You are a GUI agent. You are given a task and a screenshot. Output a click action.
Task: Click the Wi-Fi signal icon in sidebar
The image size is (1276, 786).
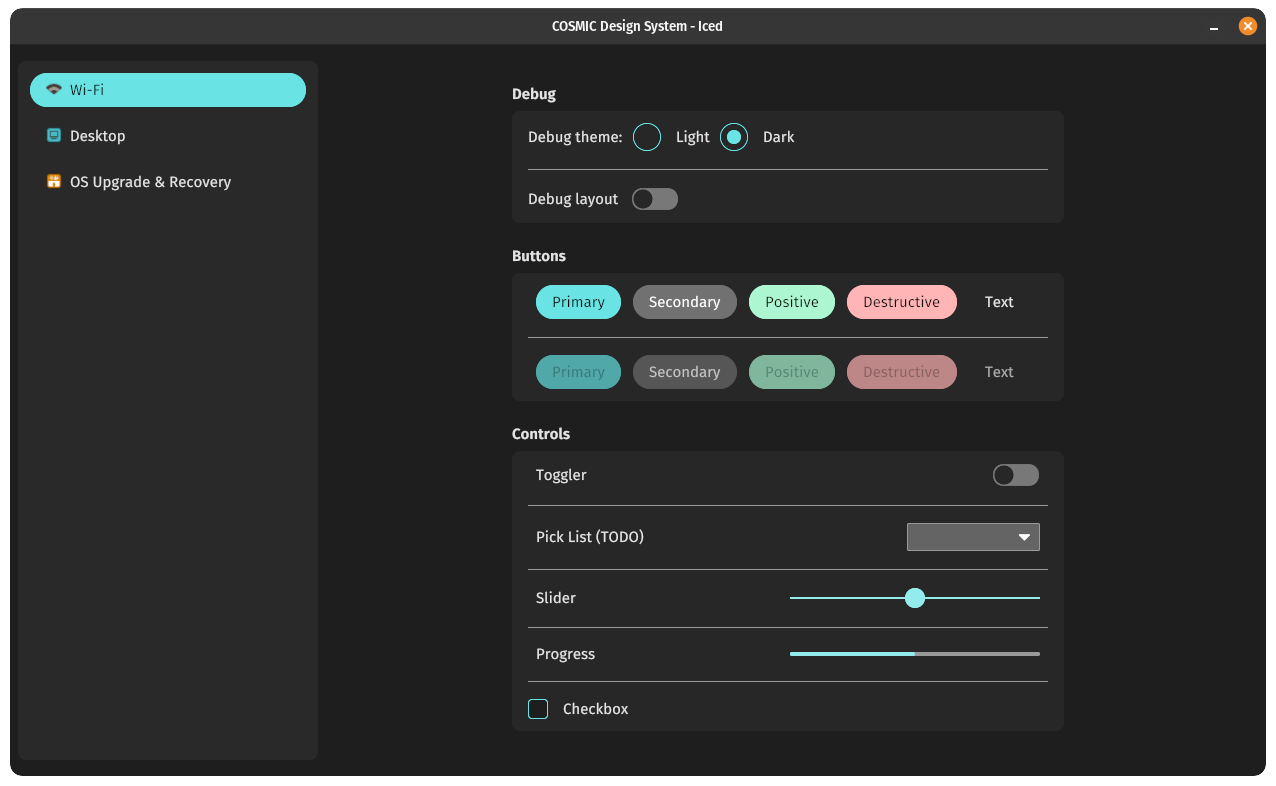54,90
